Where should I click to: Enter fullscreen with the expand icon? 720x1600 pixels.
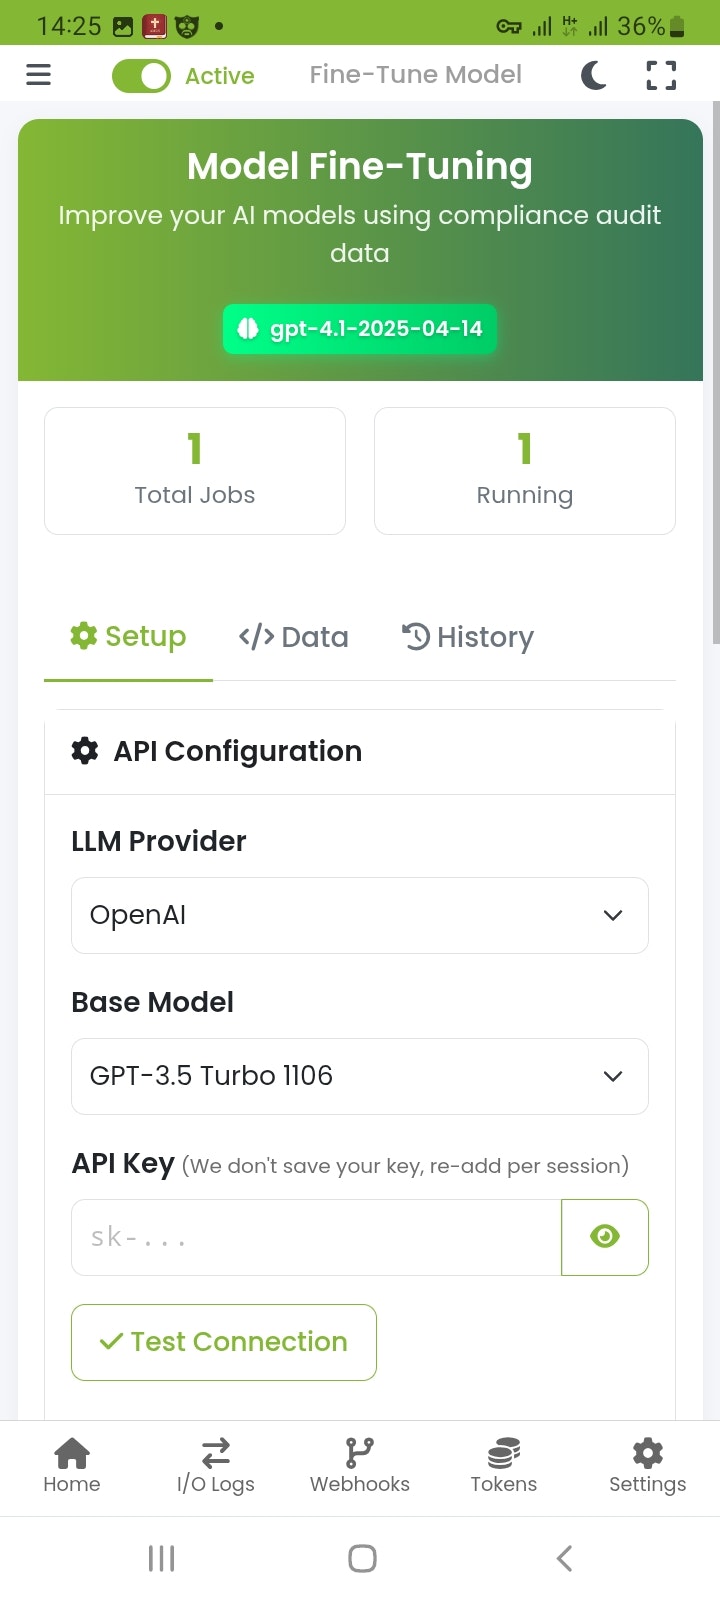pos(661,75)
